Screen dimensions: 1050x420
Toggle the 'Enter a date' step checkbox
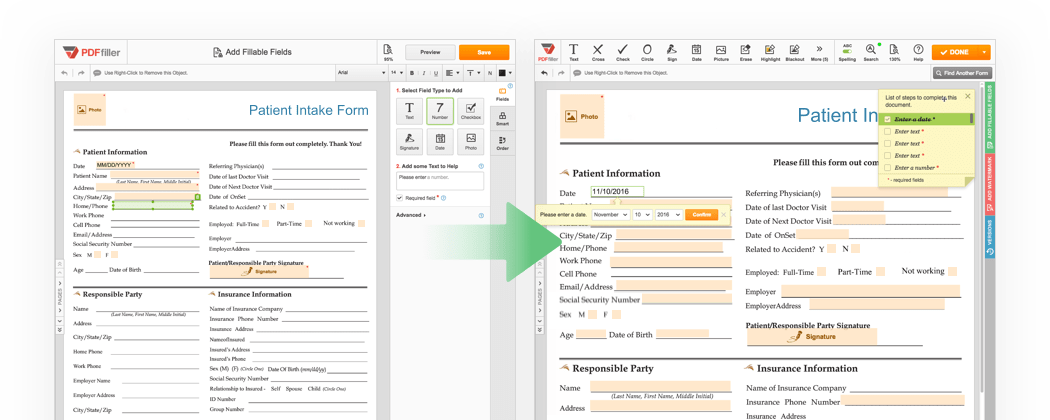coord(888,119)
